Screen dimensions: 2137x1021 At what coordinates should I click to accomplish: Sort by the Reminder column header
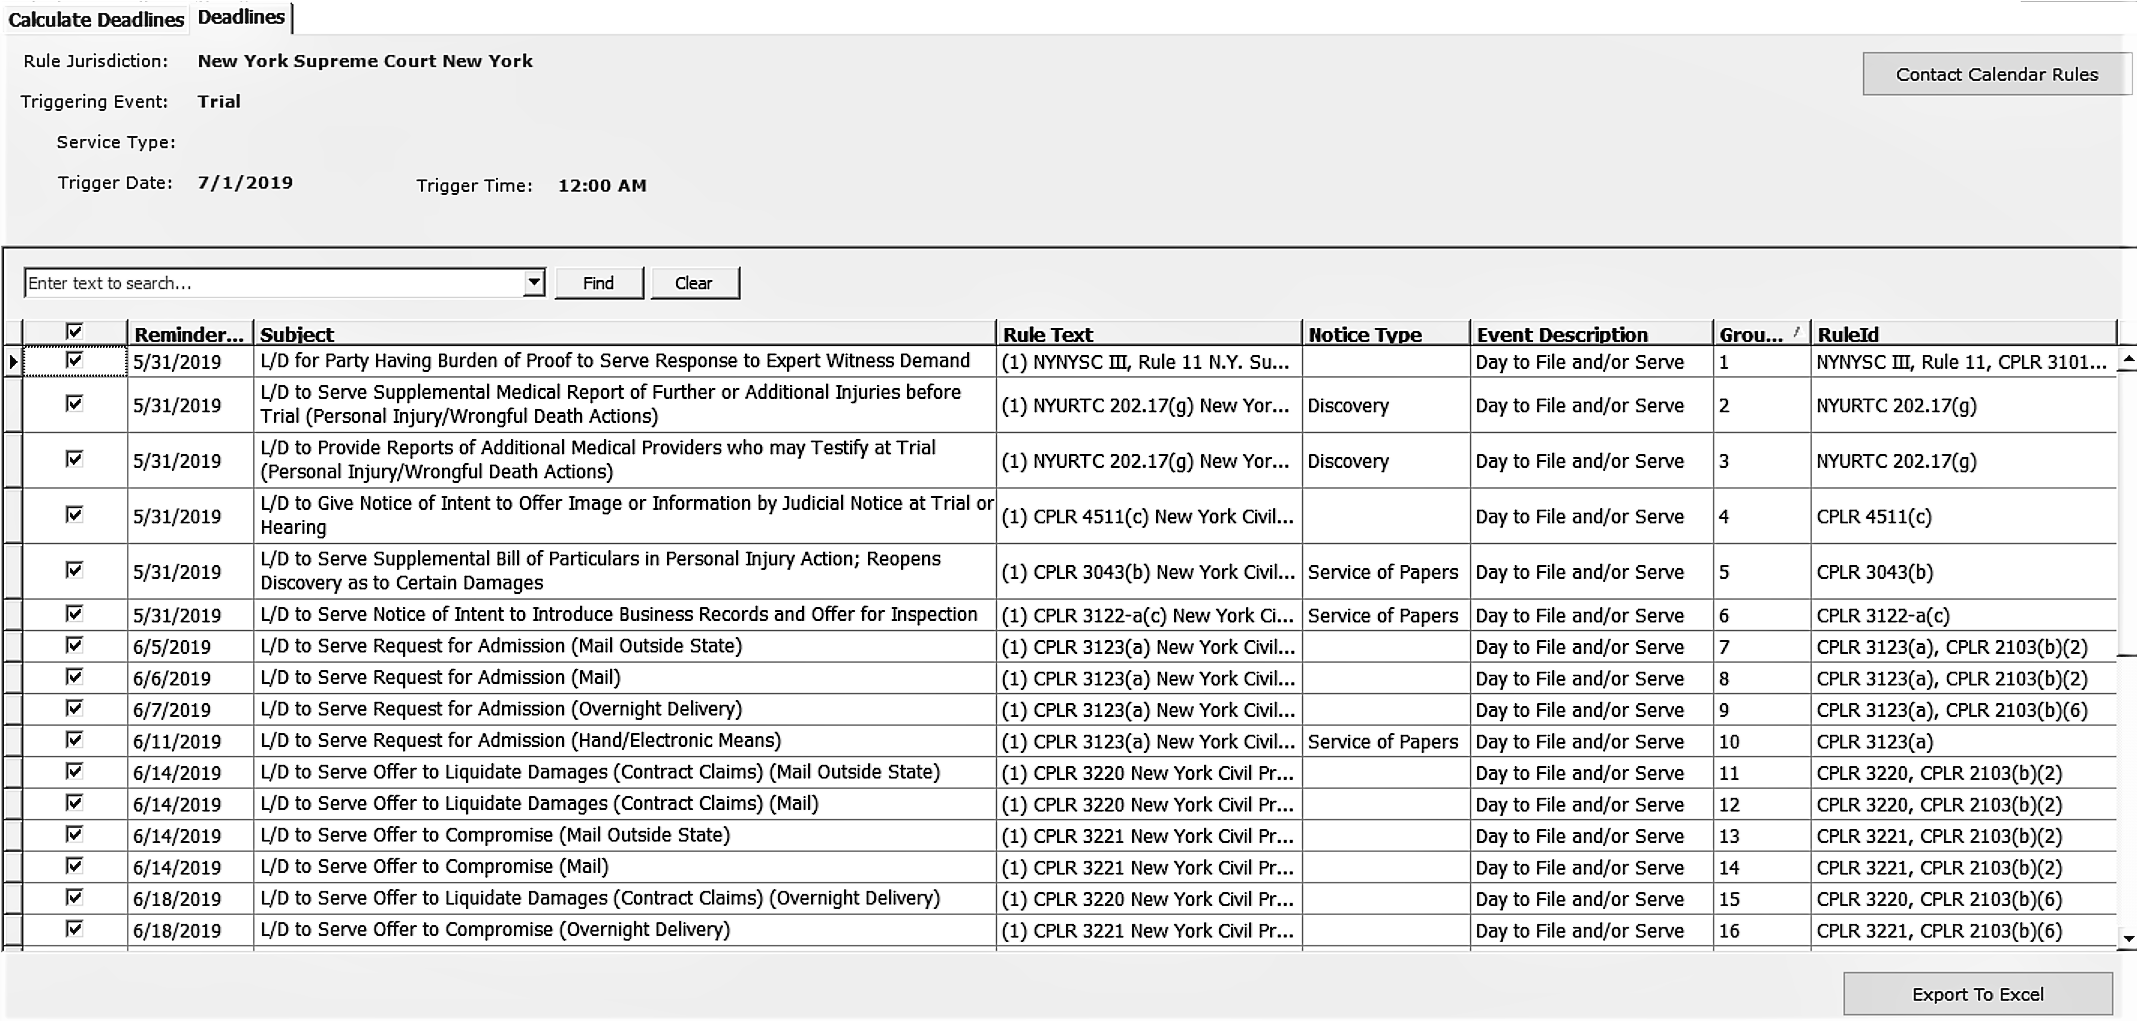[190, 334]
